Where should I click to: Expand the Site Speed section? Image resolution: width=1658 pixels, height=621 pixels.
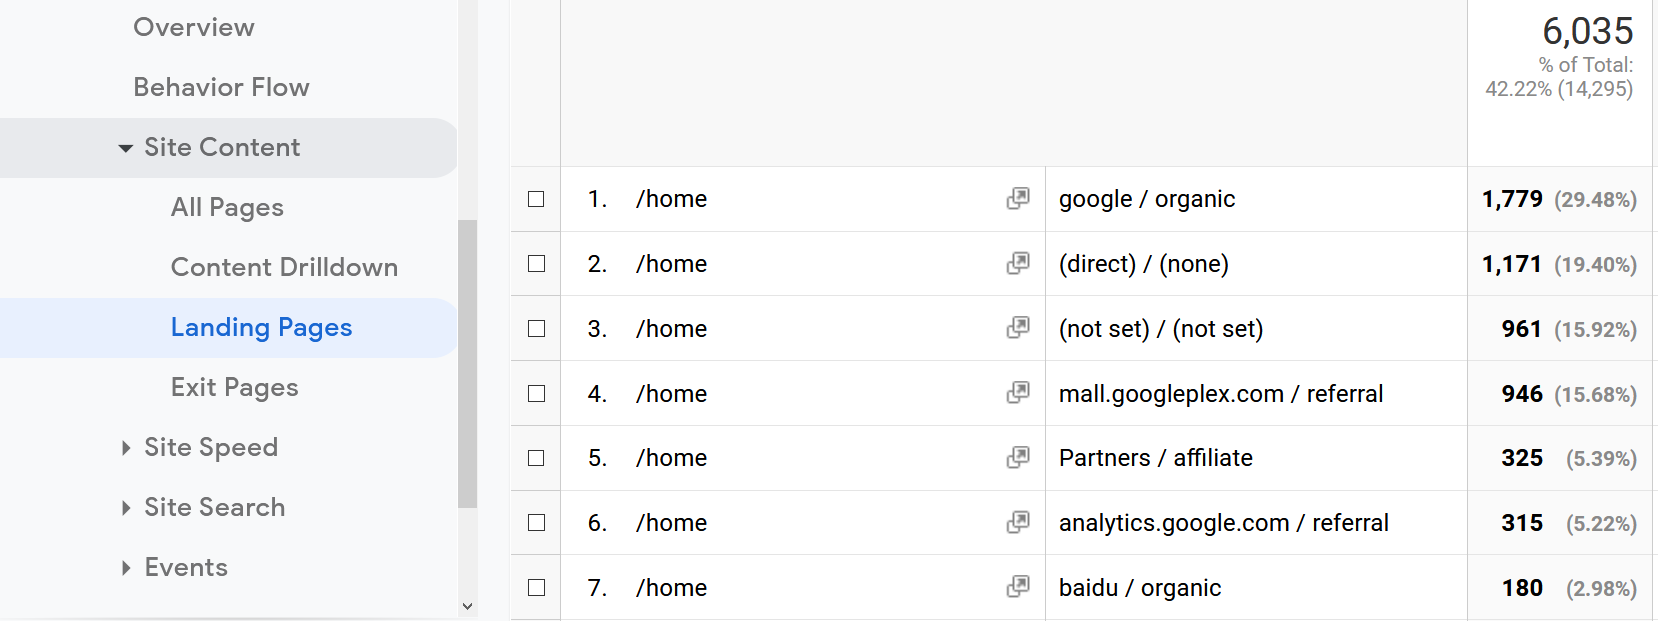pyautogui.click(x=126, y=448)
